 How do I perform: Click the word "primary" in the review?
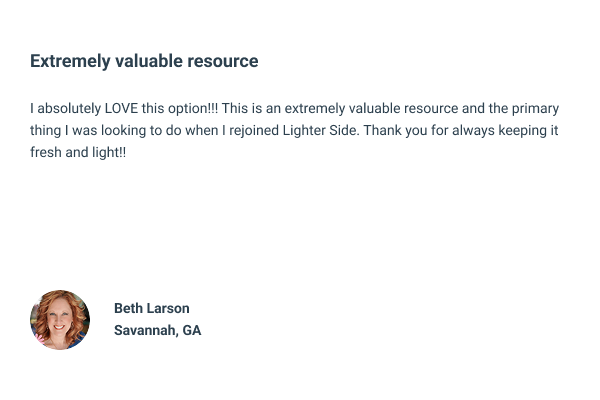(x=535, y=109)
